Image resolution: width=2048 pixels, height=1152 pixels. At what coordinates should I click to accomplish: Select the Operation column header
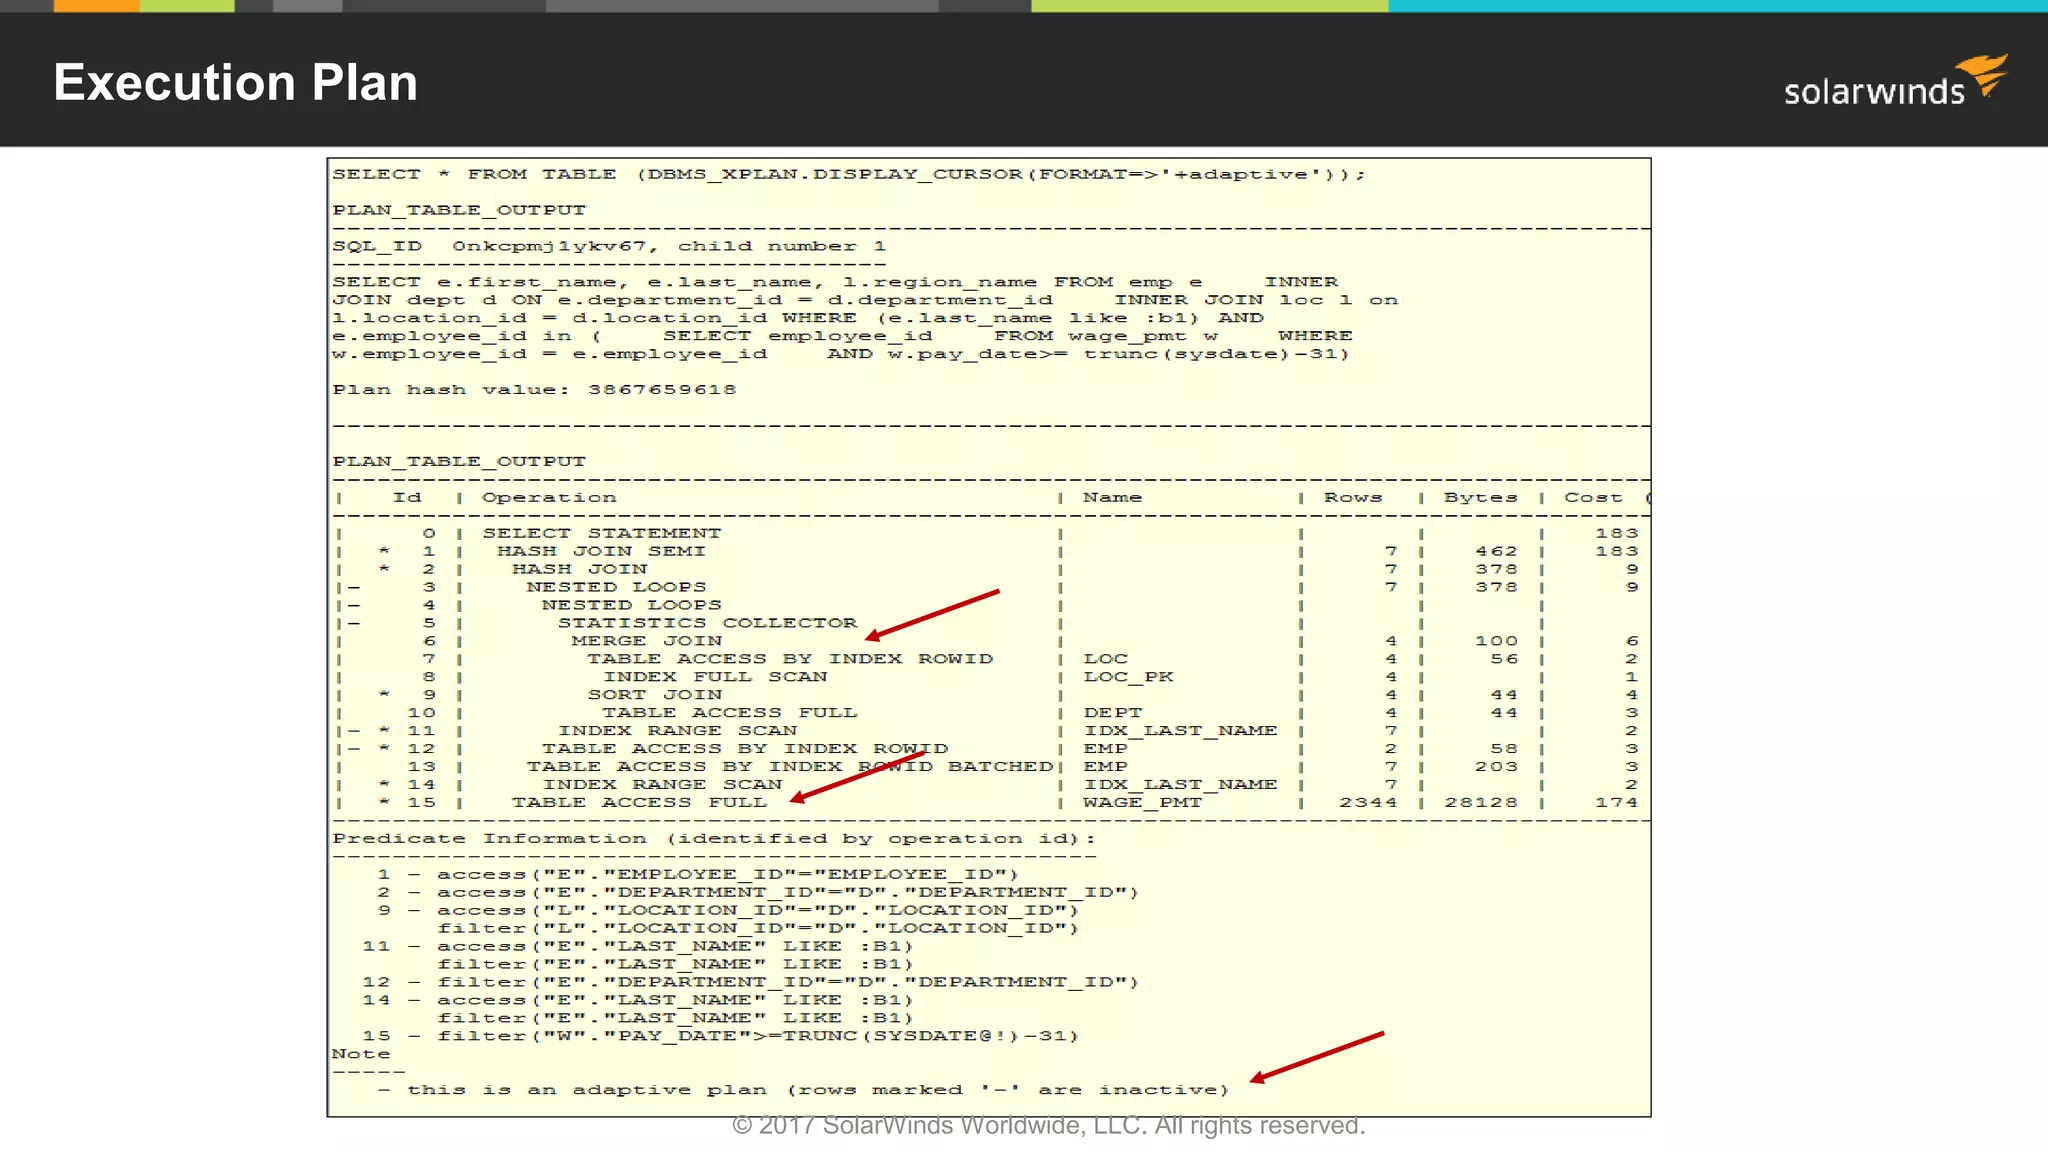tap(548, 498)
